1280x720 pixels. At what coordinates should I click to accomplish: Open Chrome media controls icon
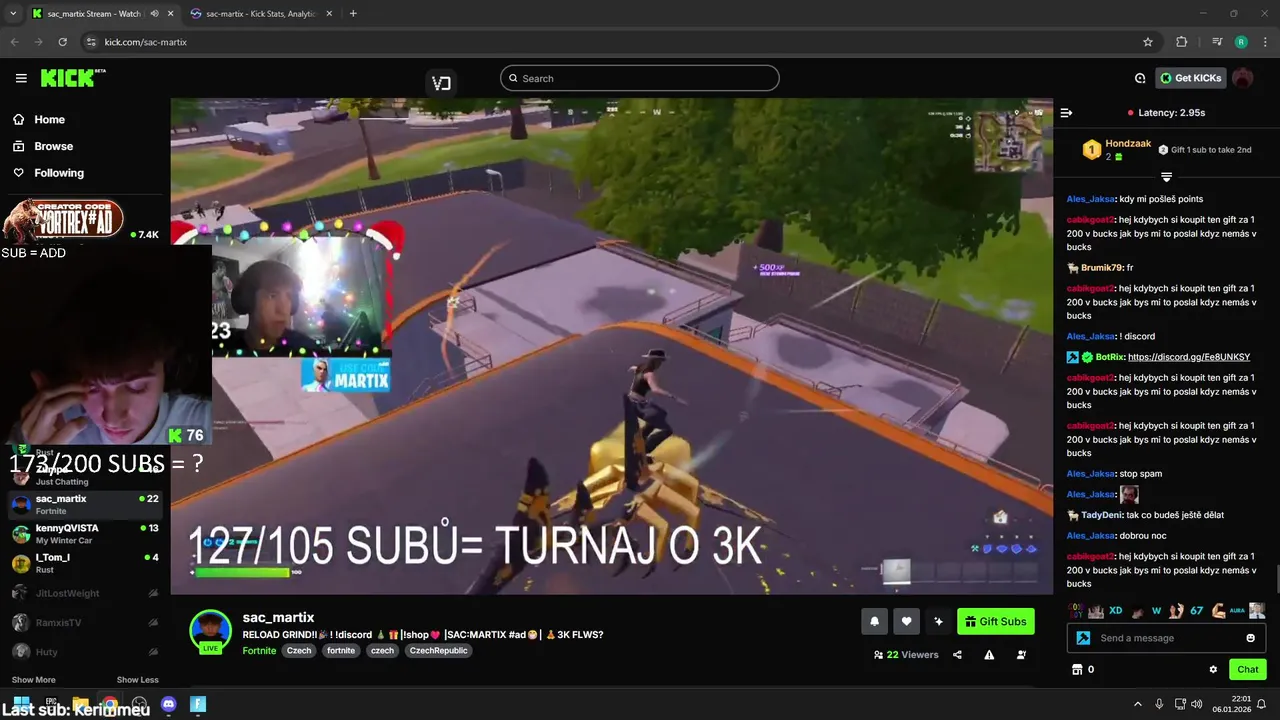click(x=1217, y=42)
